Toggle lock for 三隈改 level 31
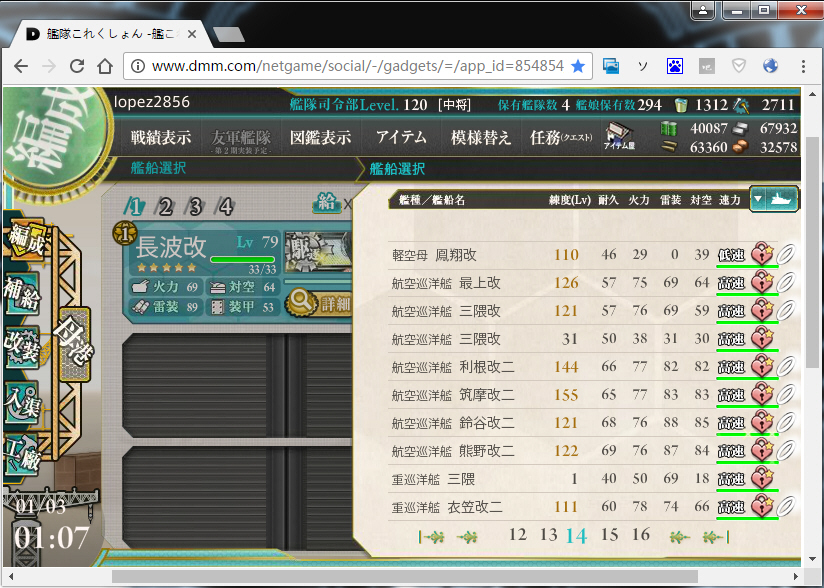824x588 pixels. (x=761, y=338)
